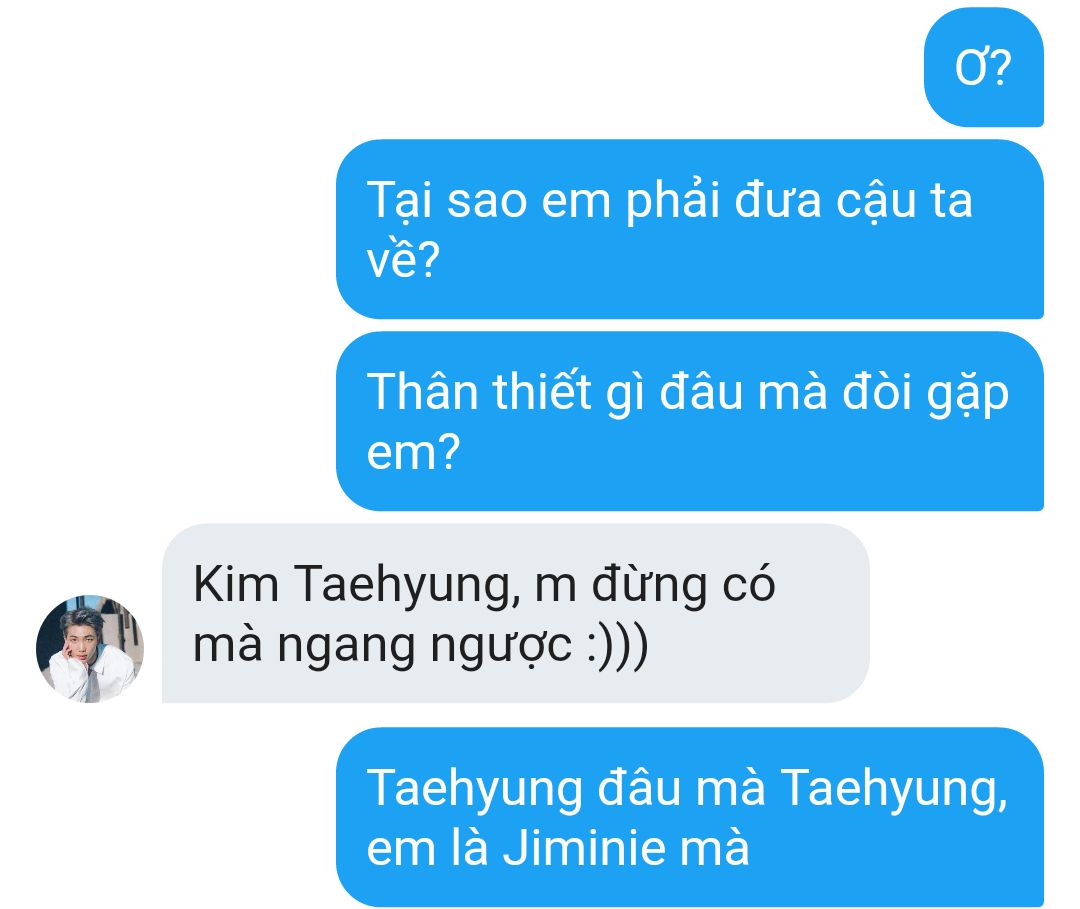Screen dimensions: 1080x909
Task: Click the words "Tại sao" in the second bubble
Action: point(446,202)
